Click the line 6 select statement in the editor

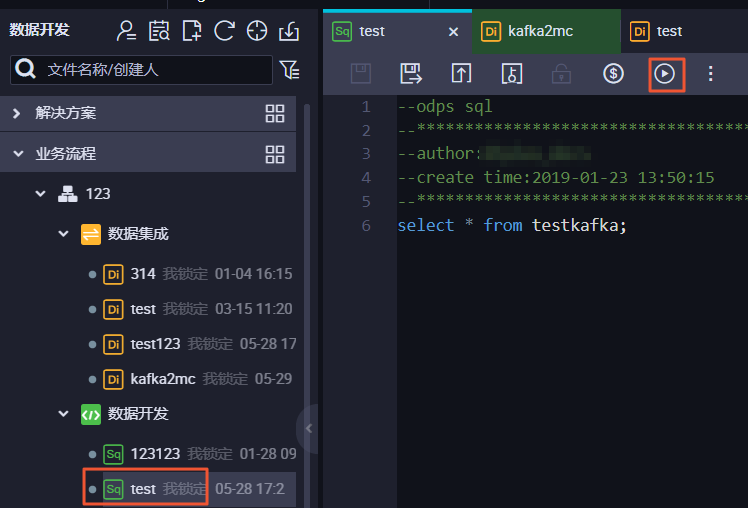pos(512,225)
